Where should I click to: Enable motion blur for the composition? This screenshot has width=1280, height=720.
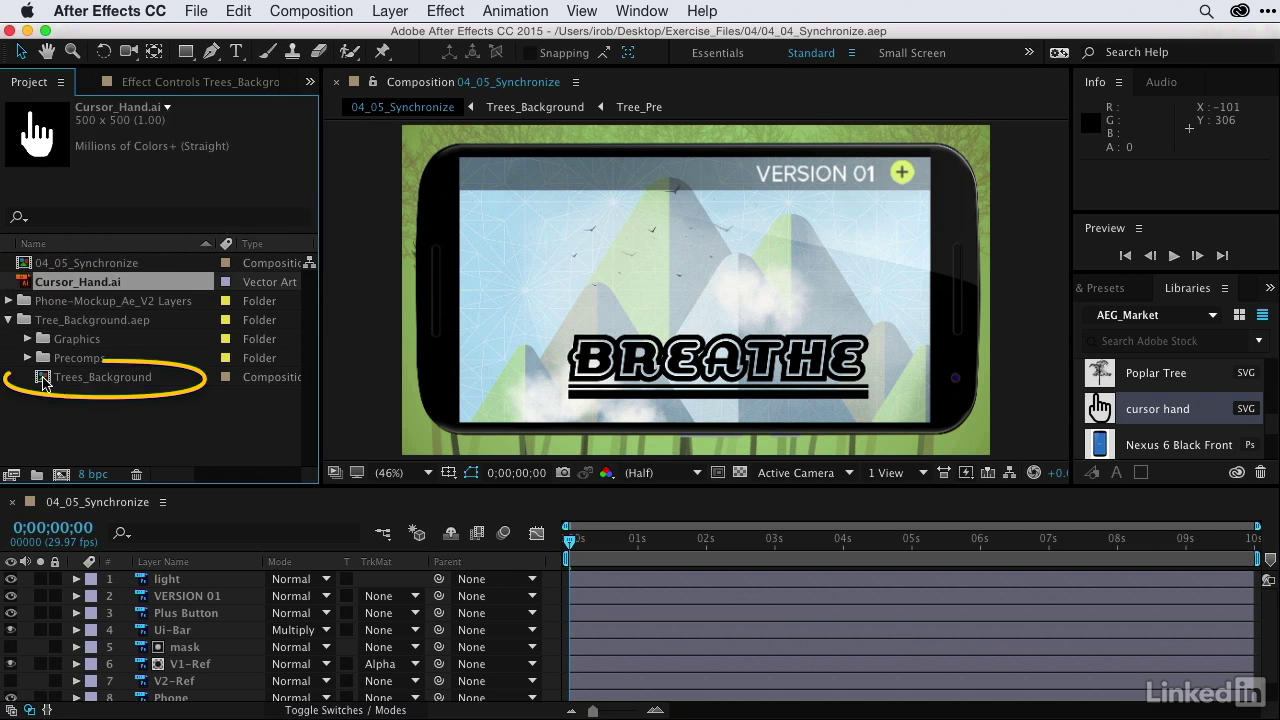504,534
